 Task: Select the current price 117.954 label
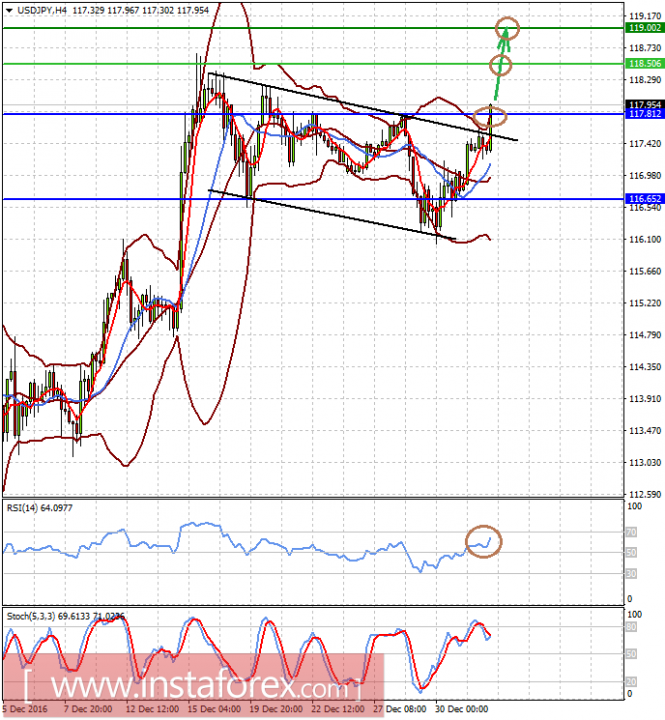[x=645, y=105]
